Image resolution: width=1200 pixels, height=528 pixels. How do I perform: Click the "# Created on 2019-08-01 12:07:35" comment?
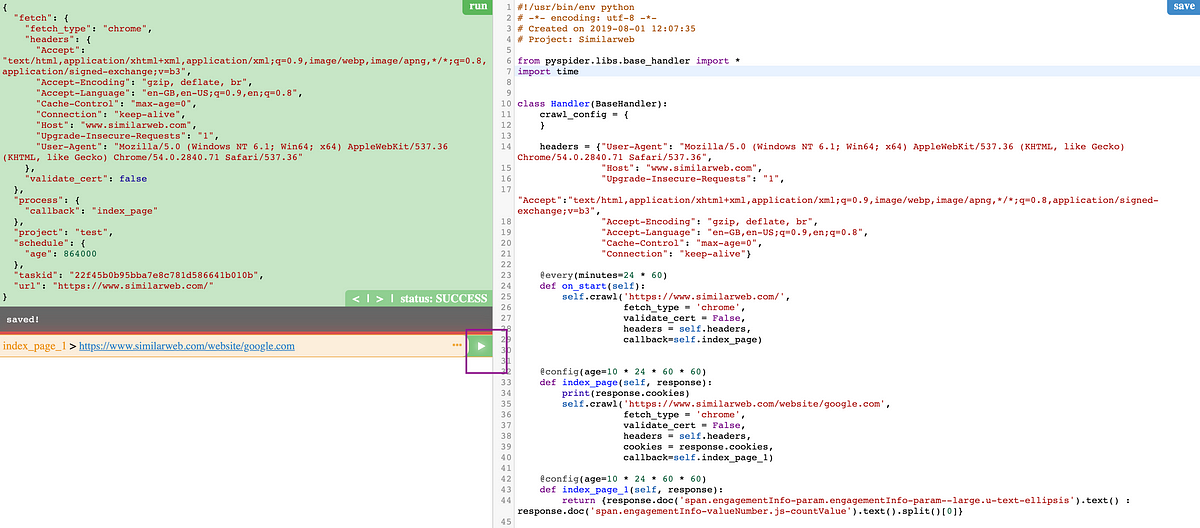(x=606, y=29)
